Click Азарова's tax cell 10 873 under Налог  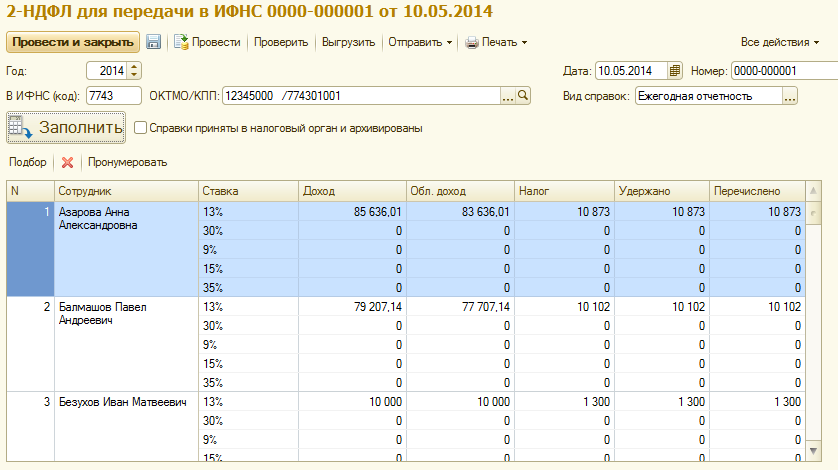click(x=564, y=212)
